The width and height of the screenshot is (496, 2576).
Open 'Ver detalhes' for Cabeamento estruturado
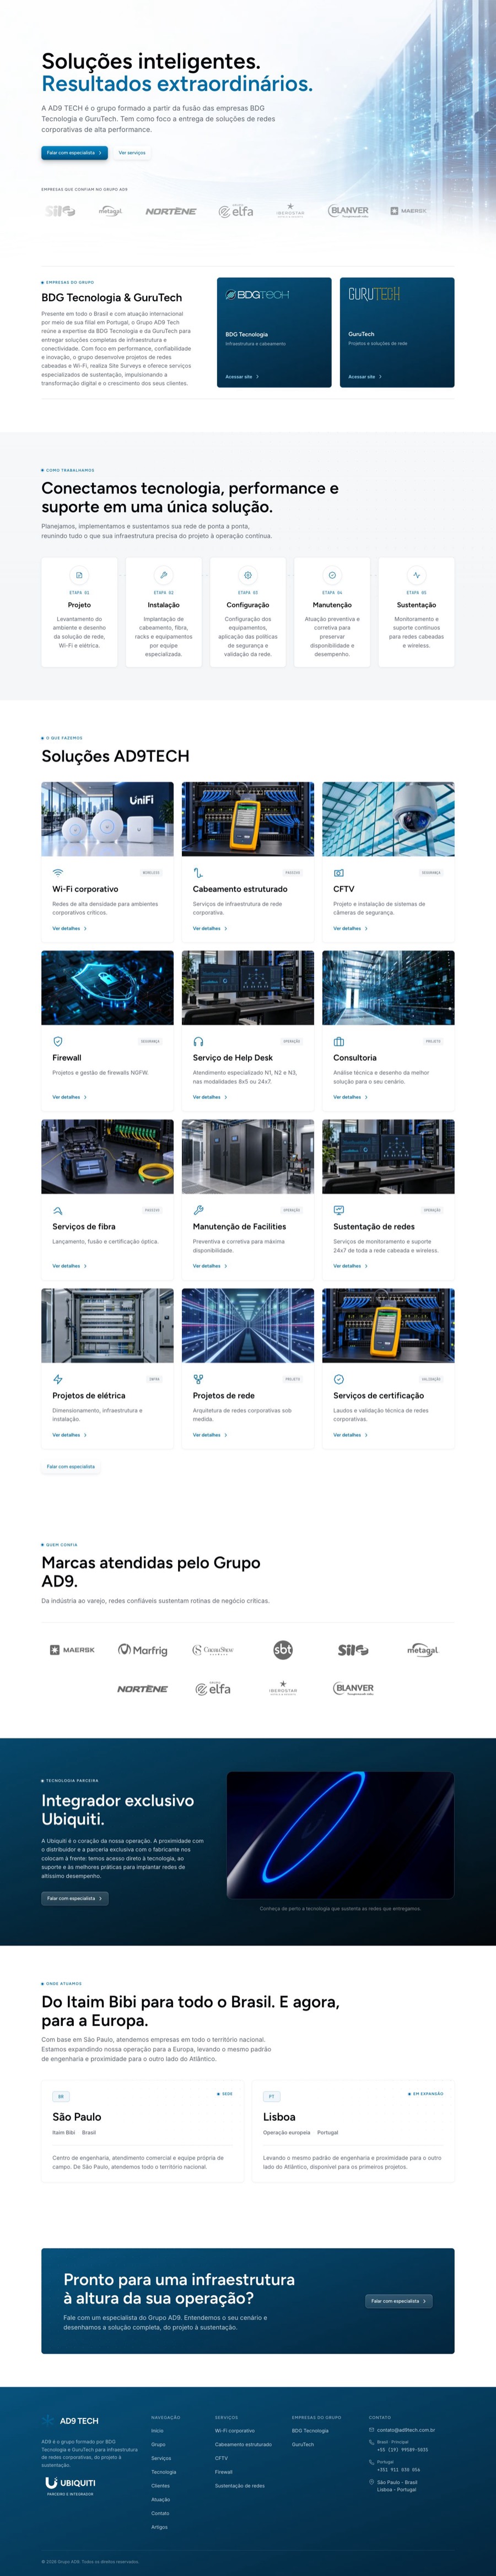210,928
